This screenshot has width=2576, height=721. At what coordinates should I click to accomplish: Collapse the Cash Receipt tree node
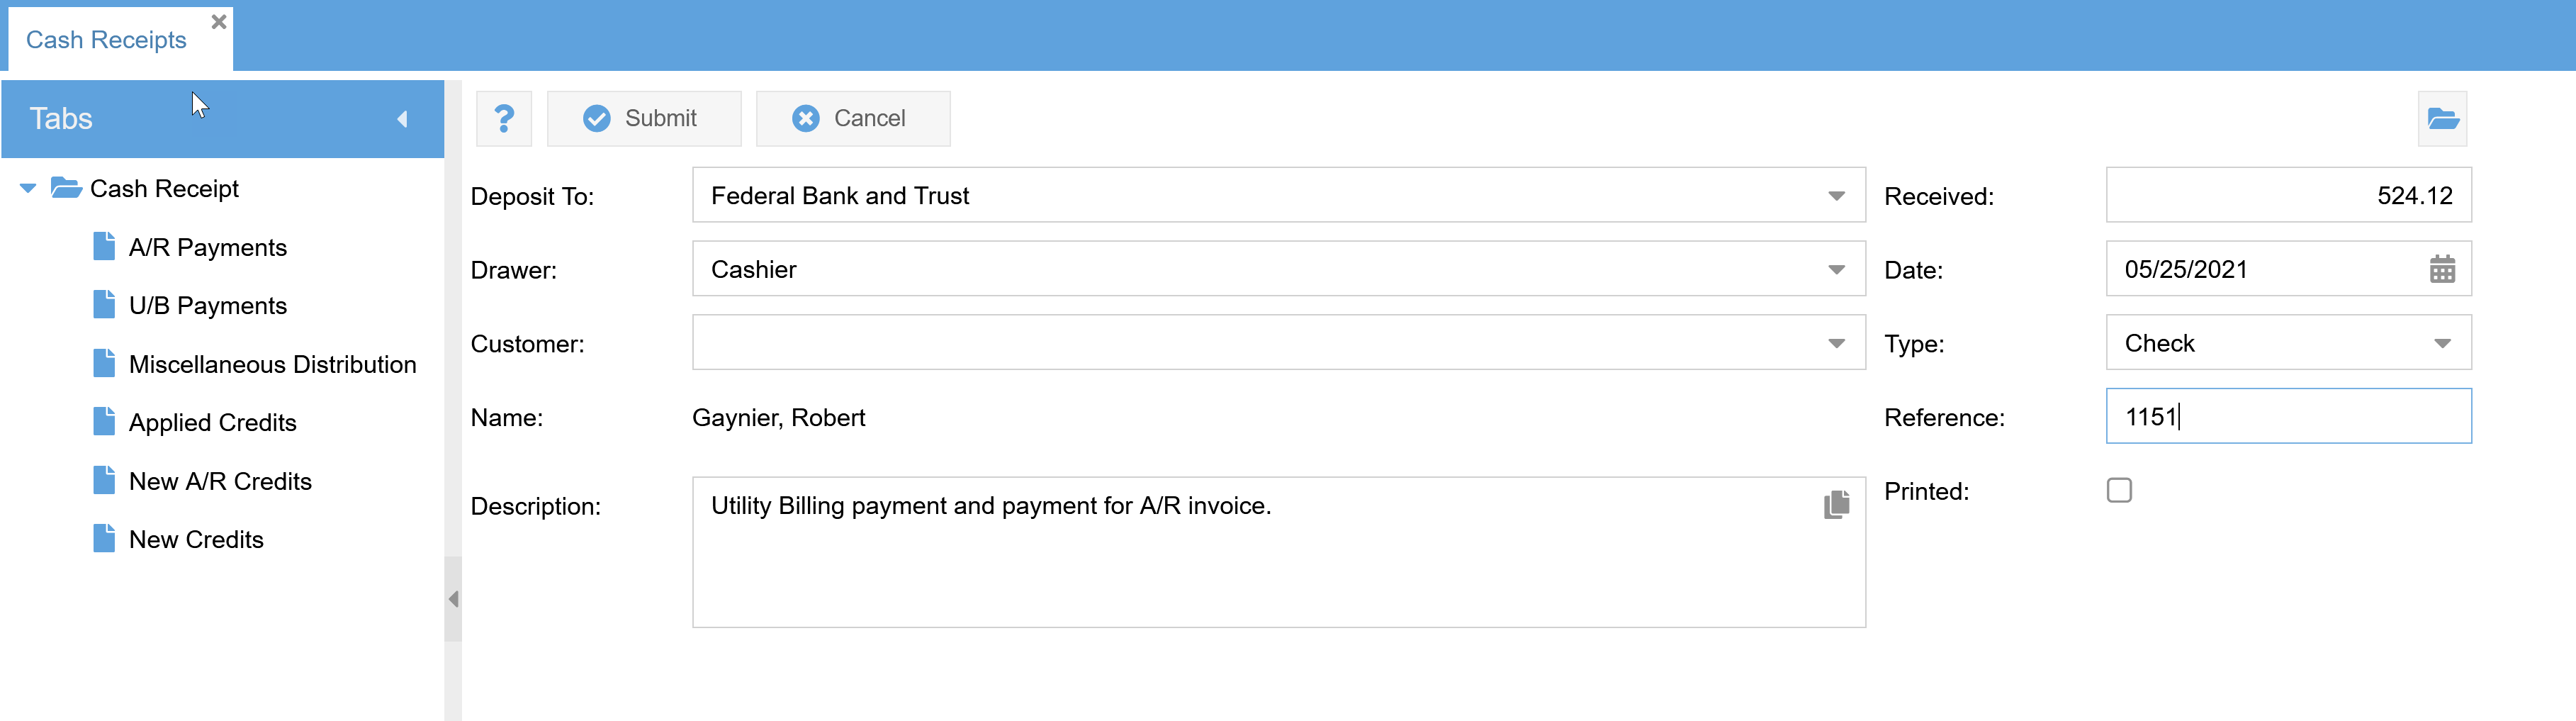point(28,188)
